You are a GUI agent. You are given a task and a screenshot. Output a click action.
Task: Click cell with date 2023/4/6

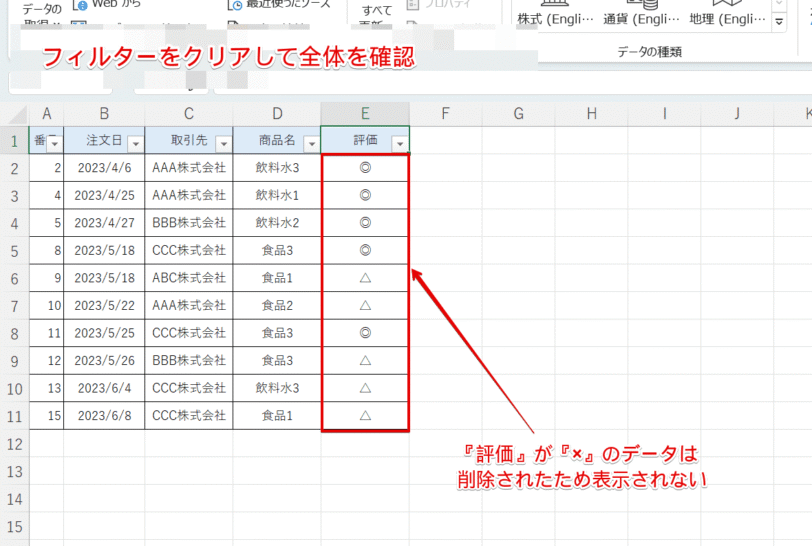104,168
